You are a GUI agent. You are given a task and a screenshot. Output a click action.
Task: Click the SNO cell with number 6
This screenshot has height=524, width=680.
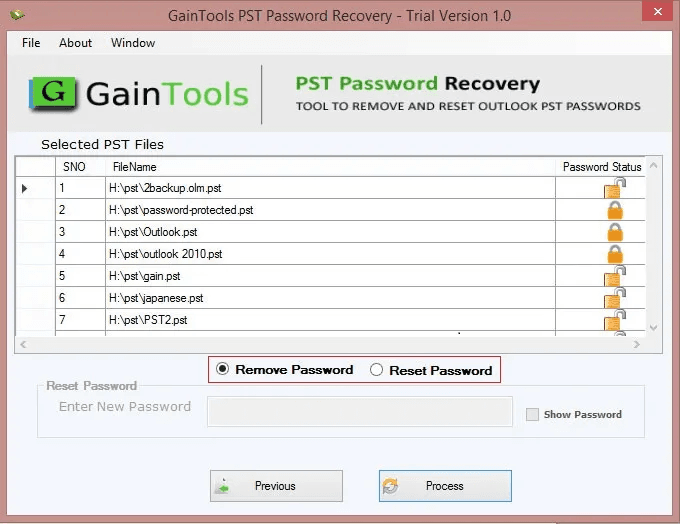(x=80, y=298)
